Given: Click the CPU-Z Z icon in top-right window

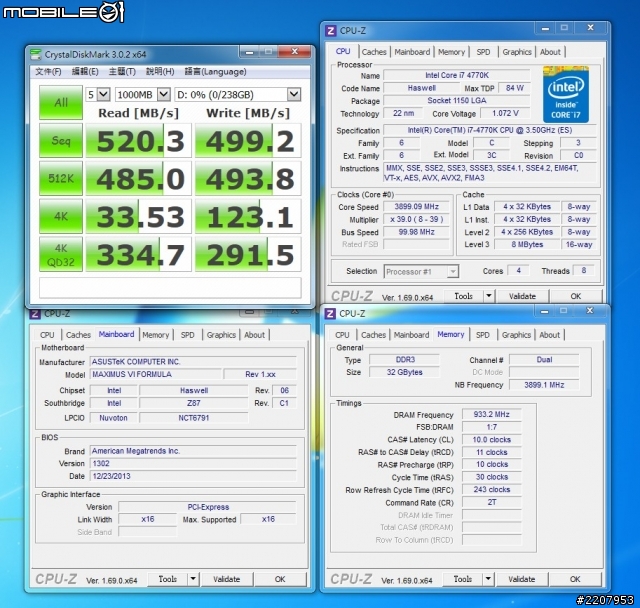Looking at the screenshot, I should pos(331,31).
